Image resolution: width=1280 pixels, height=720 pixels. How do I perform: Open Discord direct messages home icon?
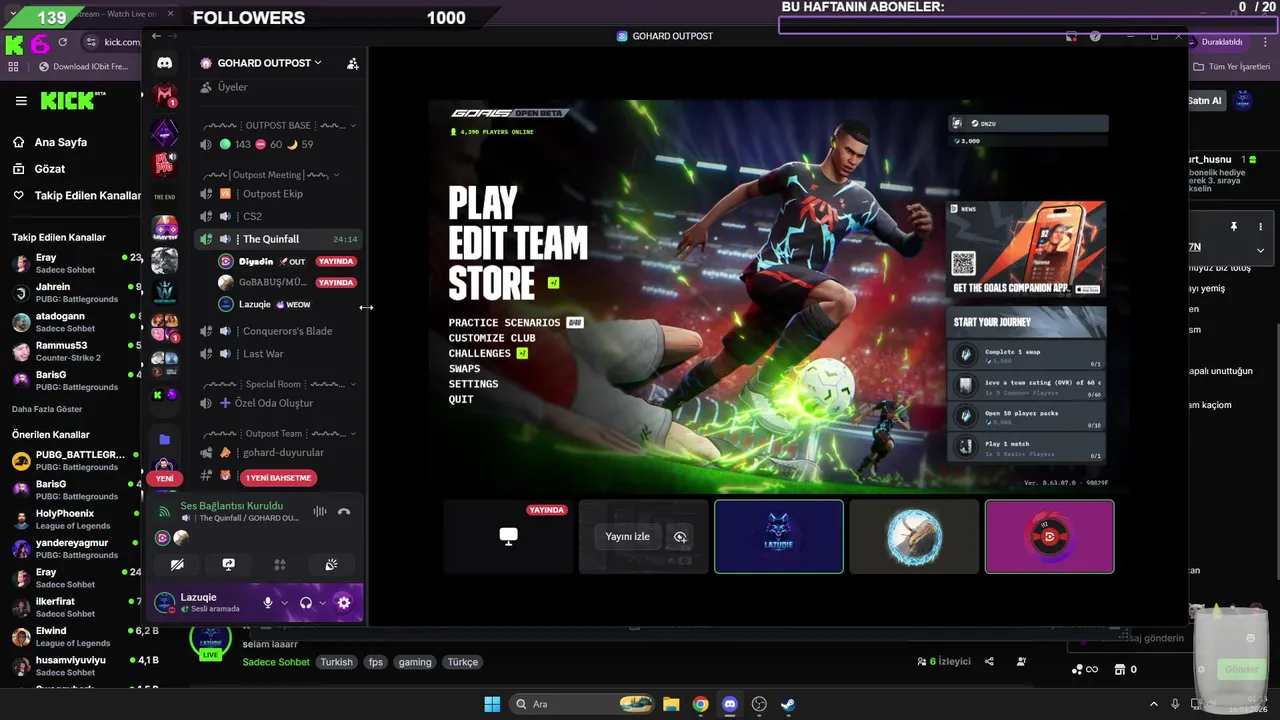pos(165,63)
